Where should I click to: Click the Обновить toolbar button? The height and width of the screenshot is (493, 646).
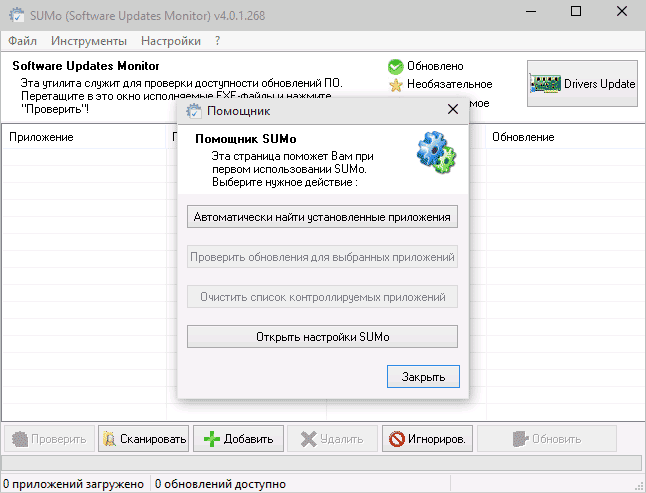click(547, 439)
